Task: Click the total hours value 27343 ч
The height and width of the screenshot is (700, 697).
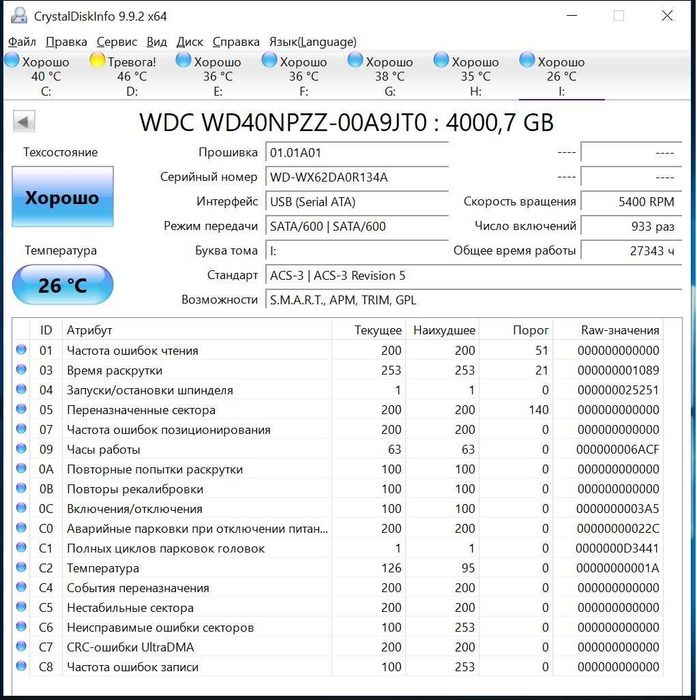Action: (631, 251)
